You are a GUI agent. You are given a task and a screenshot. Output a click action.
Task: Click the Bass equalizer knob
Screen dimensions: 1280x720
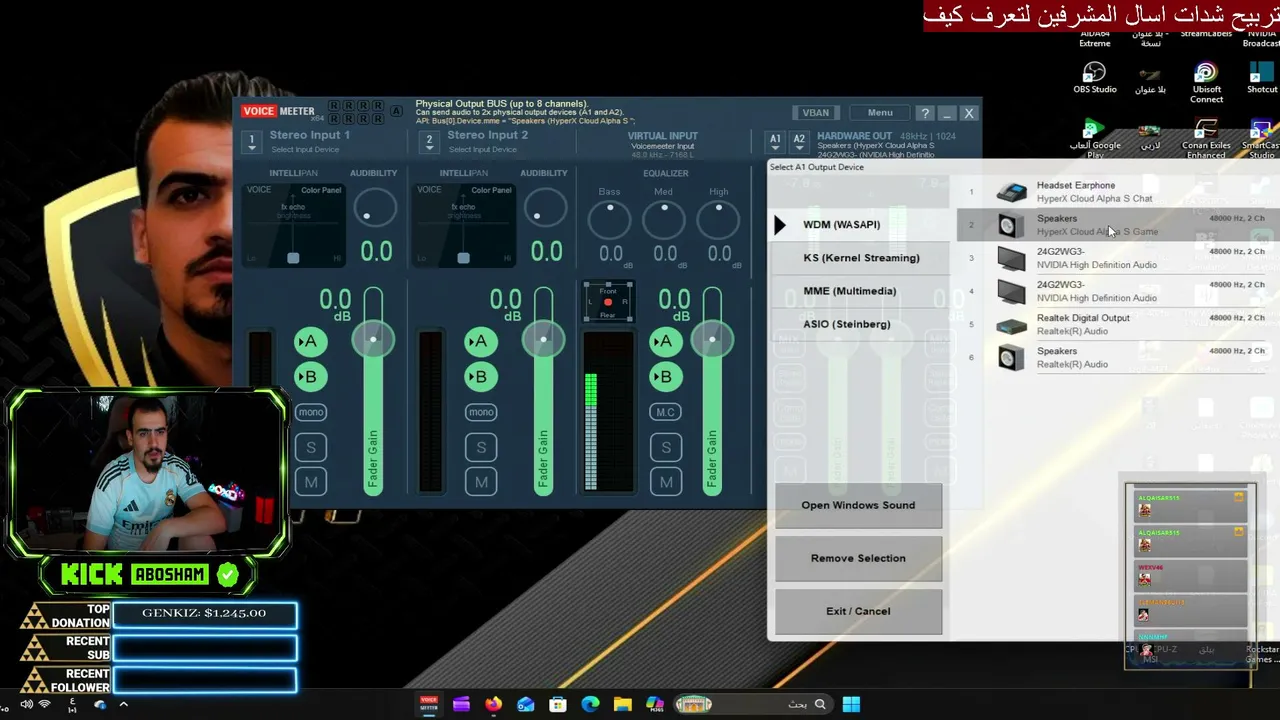coord(610,218)
